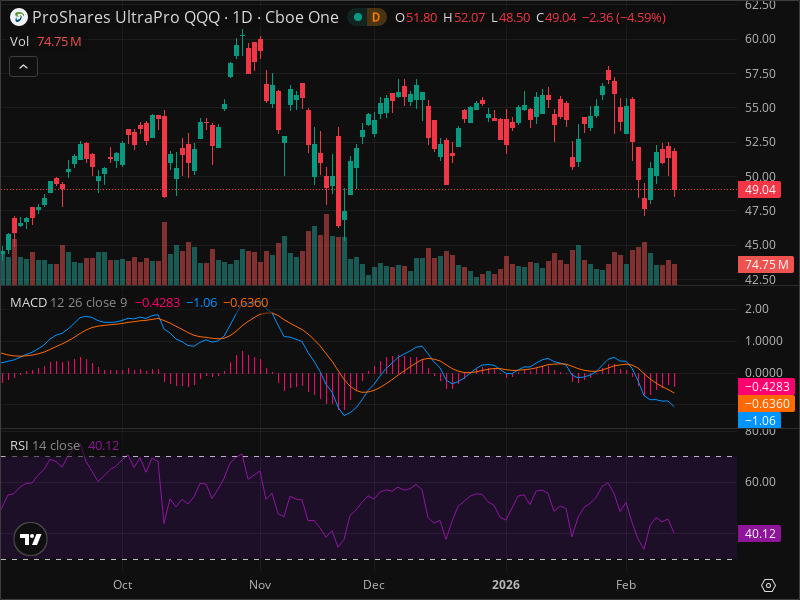Click the low price L48.50 value
This screenshot has height=600, width=800.
pyautogui.click(x=511, y=17)
